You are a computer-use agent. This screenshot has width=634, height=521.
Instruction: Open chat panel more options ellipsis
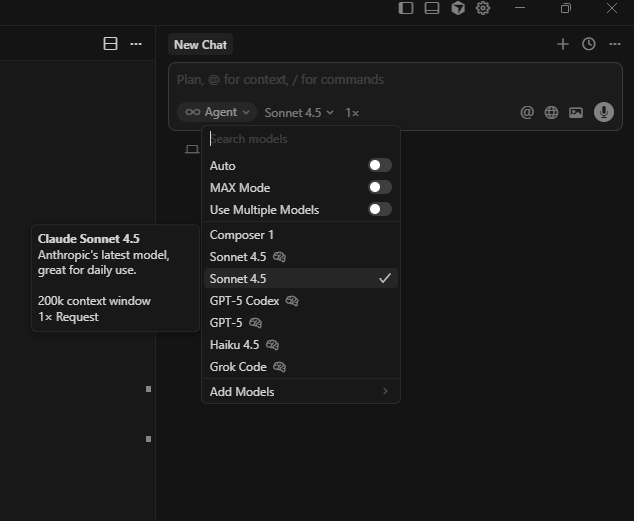[x=615, y=44]
